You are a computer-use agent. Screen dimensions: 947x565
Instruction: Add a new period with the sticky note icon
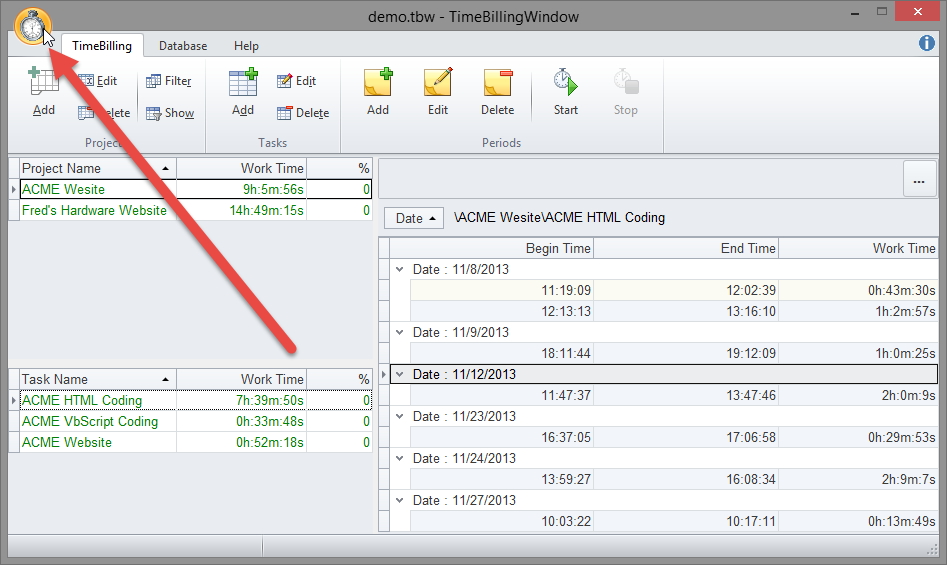(378, 91)
